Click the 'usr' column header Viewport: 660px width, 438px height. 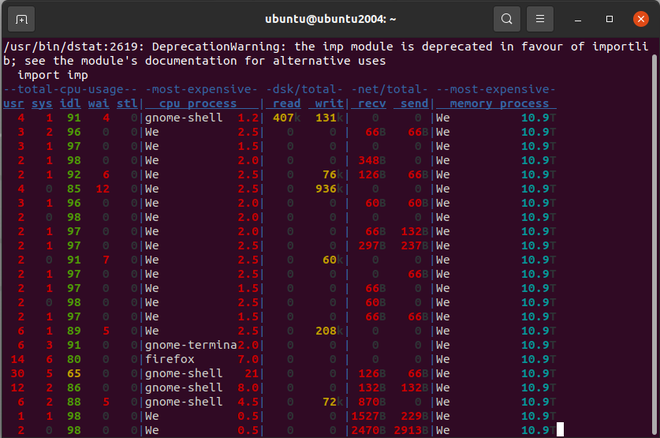pos(13,104)
